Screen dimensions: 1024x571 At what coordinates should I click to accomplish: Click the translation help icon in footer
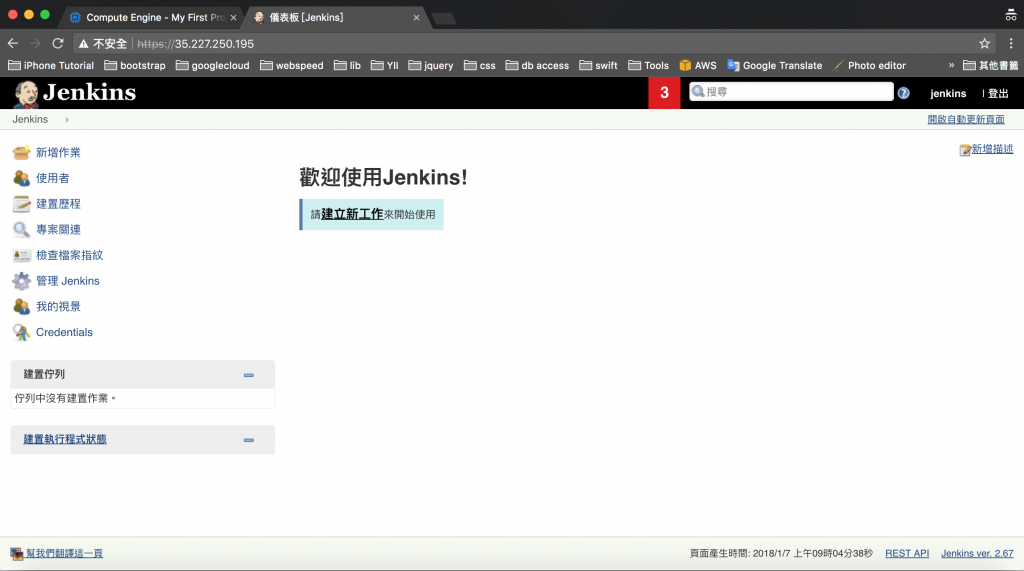tap(16, 554)
